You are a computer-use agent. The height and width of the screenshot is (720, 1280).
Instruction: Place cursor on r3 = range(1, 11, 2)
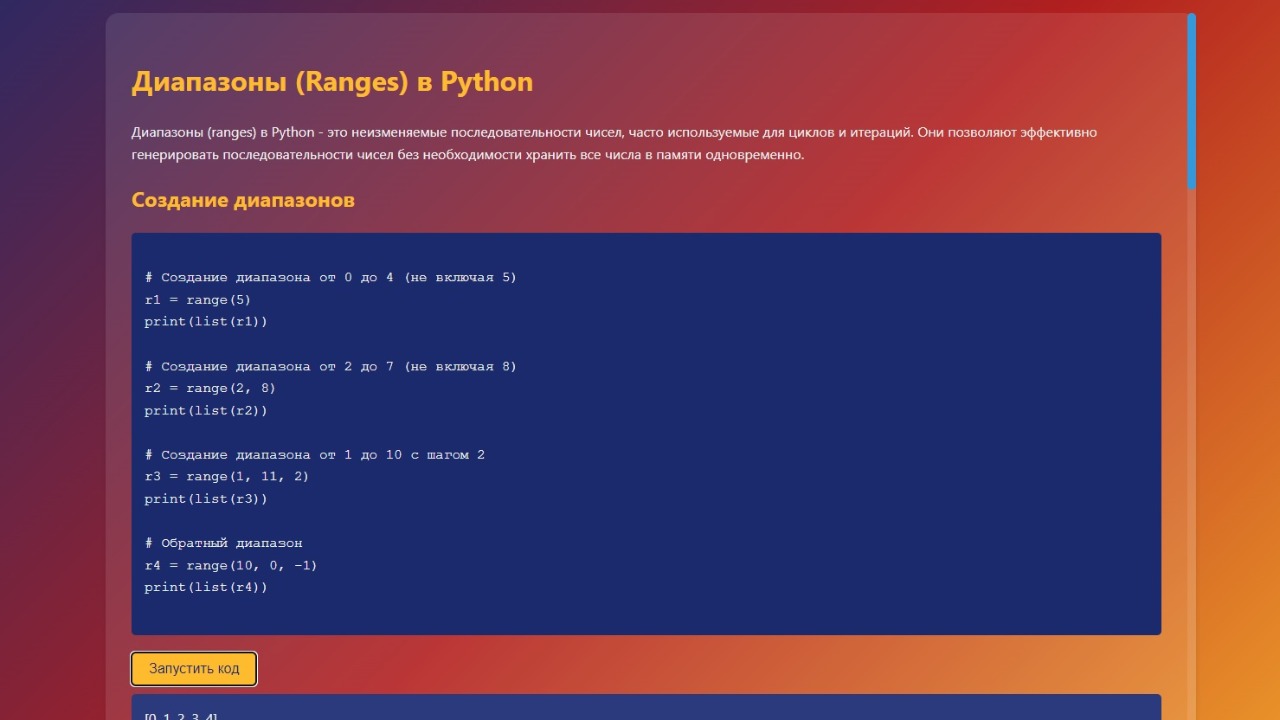tap(227, 477)
